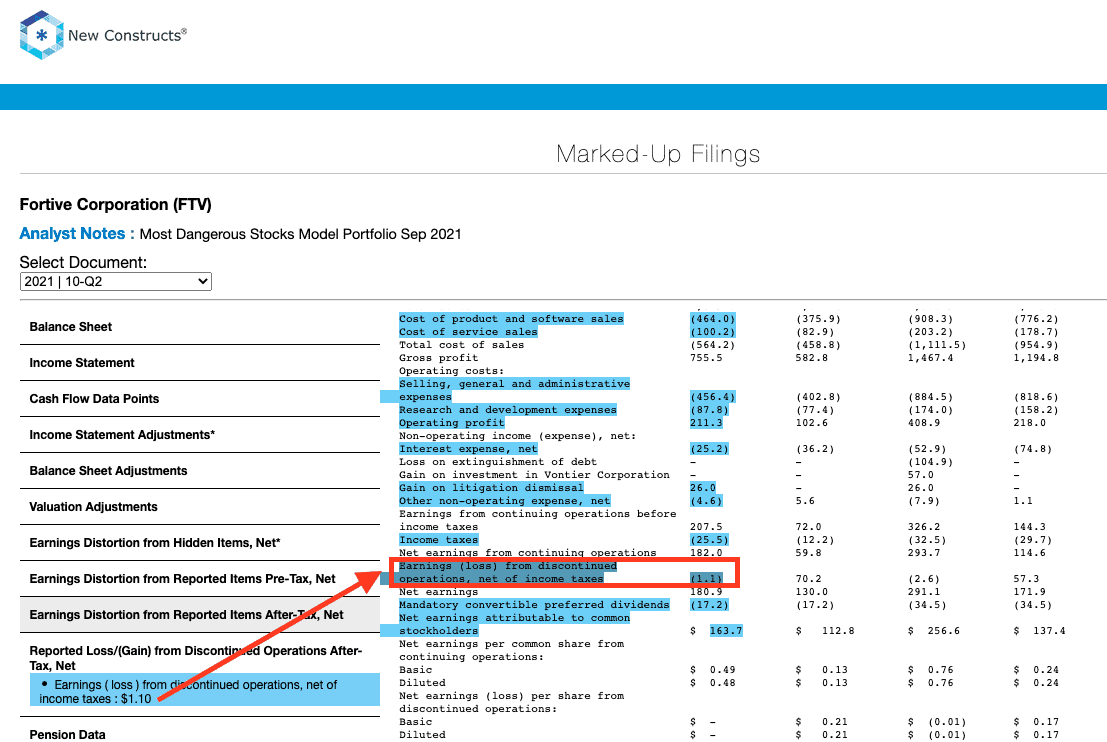Click highlighted value (100.2)
1107x742 pixels.
point(712,332)
